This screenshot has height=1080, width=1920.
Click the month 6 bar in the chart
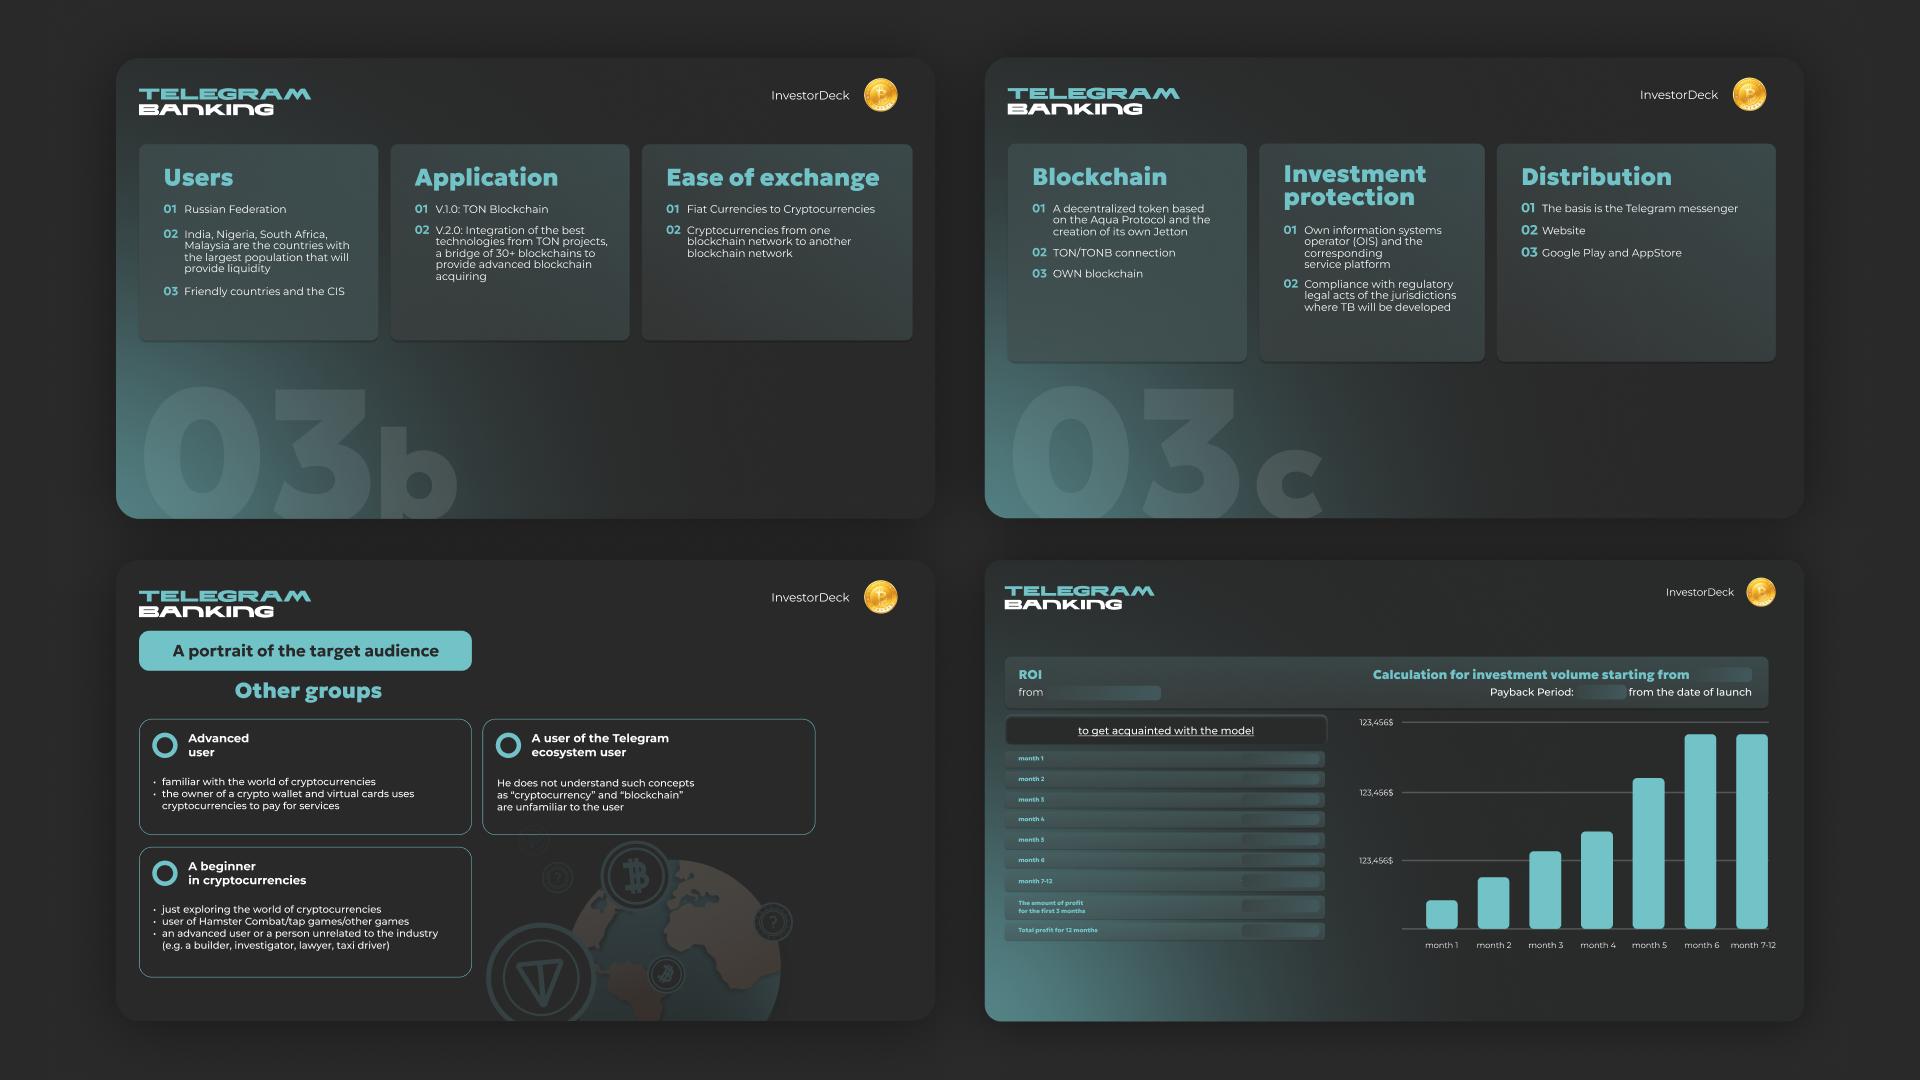(1700, 830)
